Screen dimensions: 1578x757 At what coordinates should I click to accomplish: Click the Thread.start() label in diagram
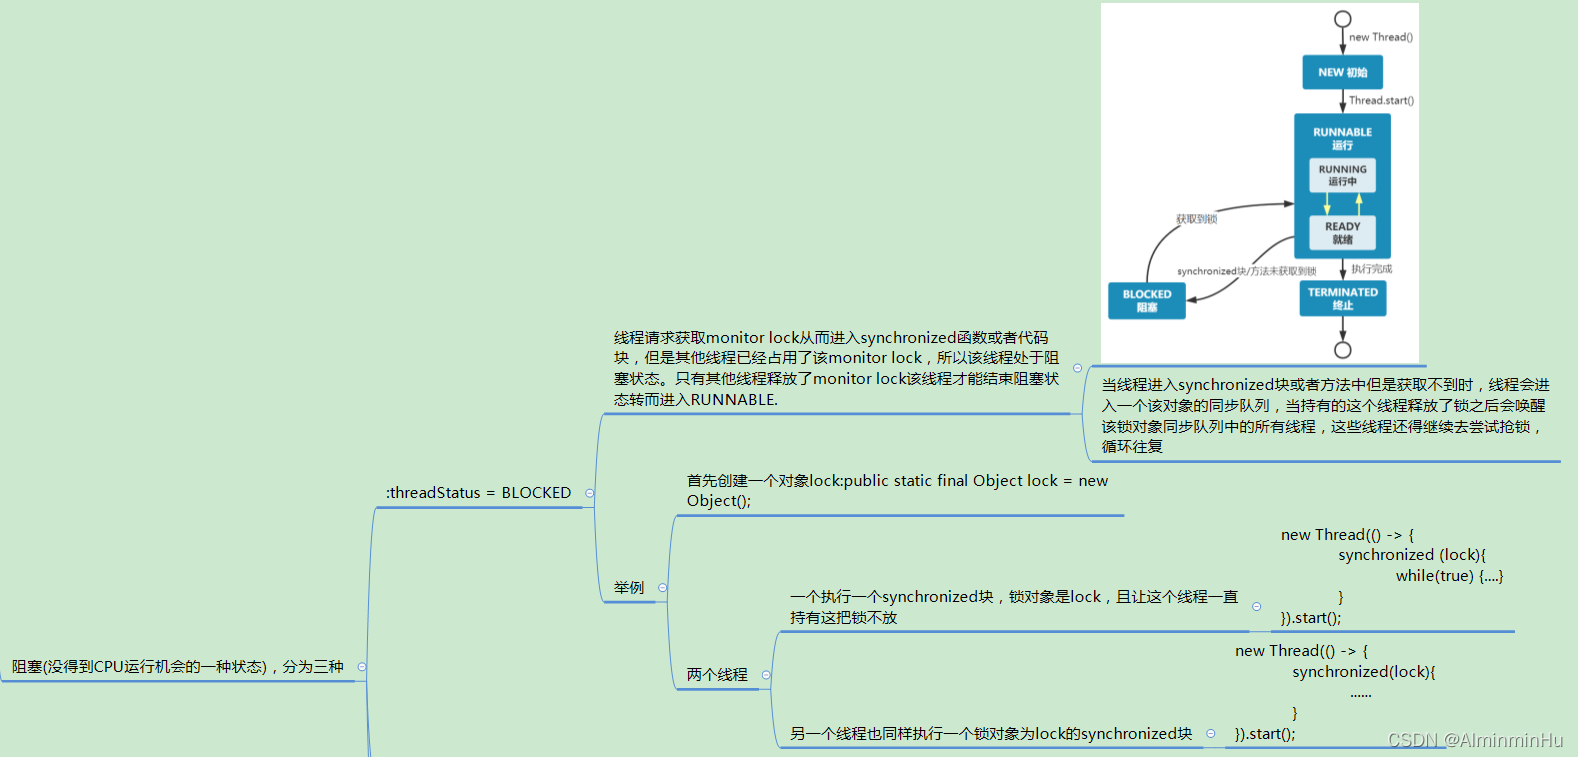[x=1381, y=100]
